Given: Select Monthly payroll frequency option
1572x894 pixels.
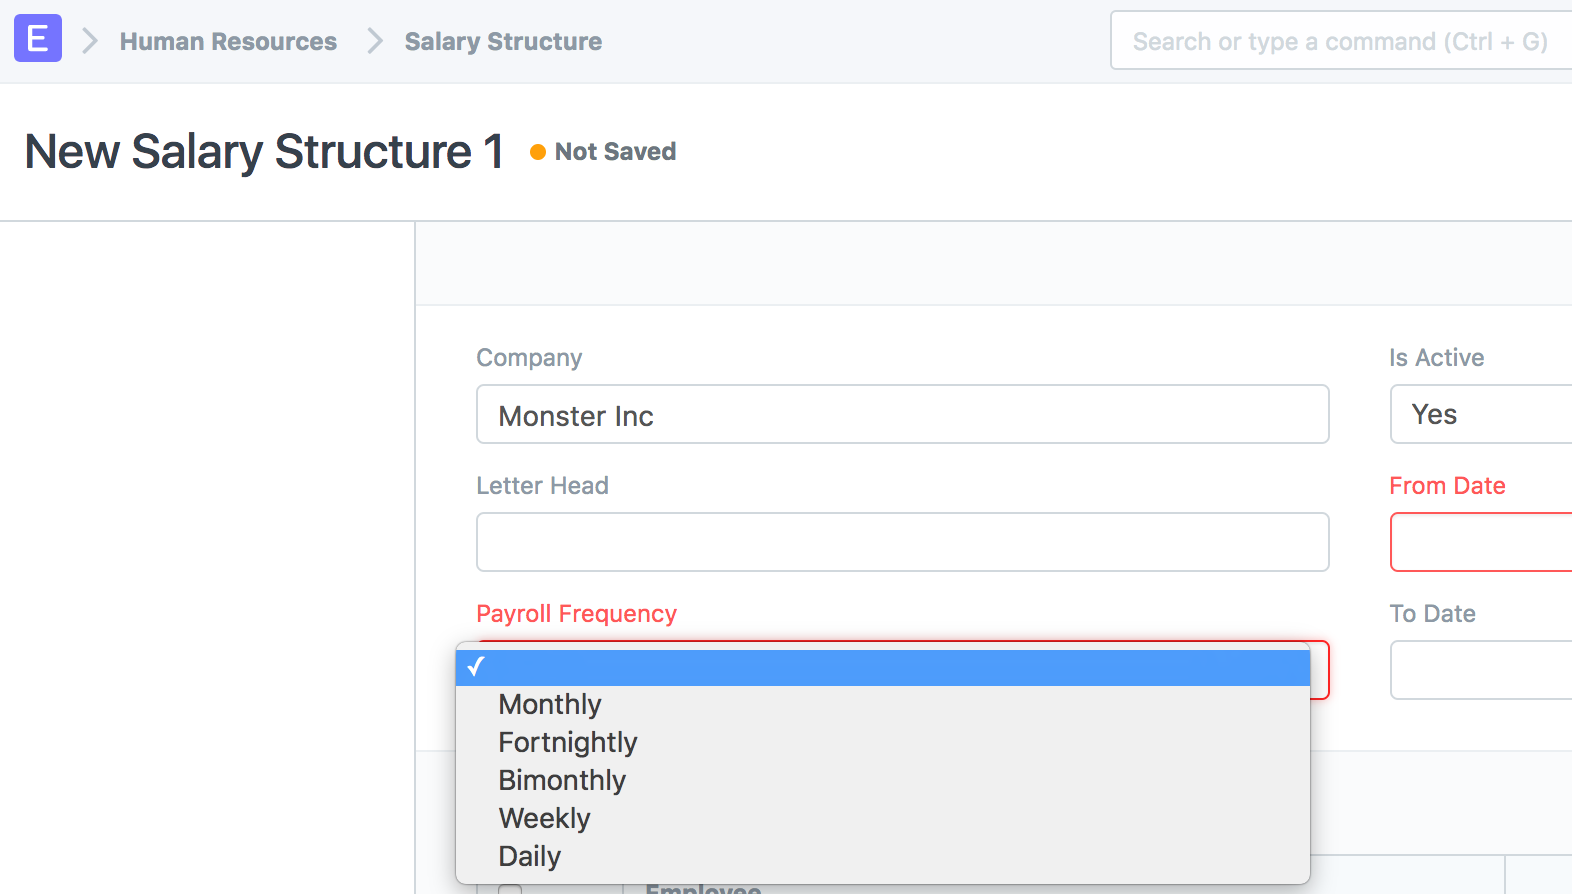Looking at the screenshot, I should point(883,704).
